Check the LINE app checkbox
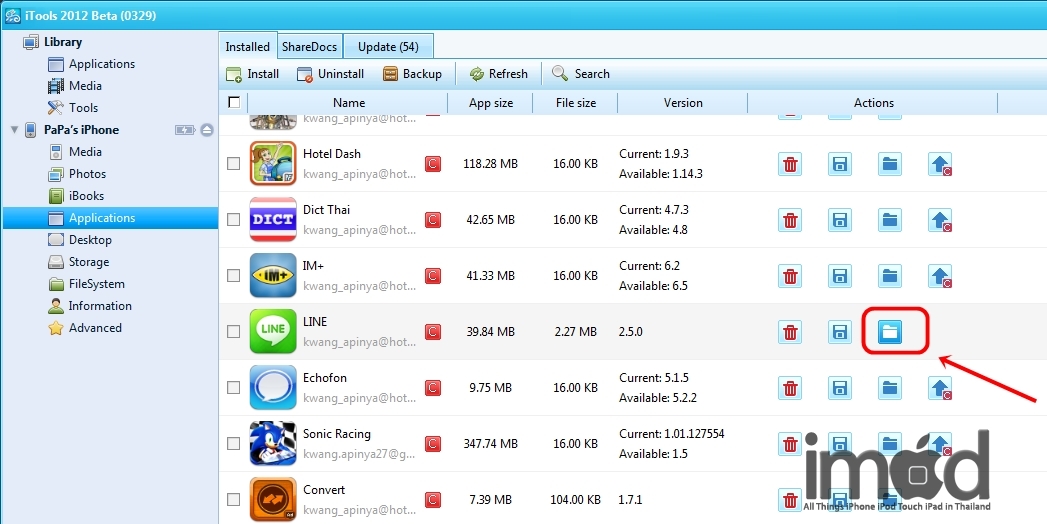Screen dimensions: 1047x524 point(233,332)
